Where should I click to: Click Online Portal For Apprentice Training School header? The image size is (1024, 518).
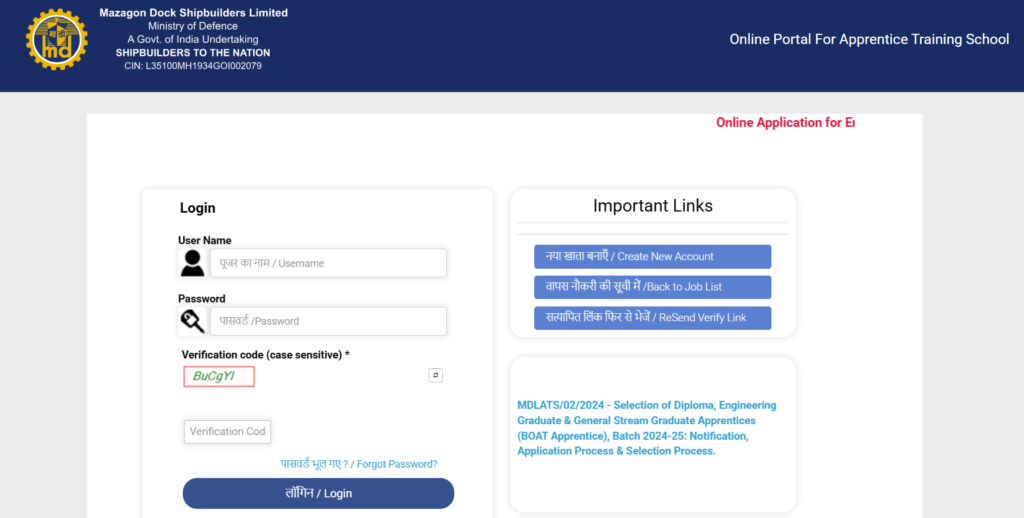[869, 40]
